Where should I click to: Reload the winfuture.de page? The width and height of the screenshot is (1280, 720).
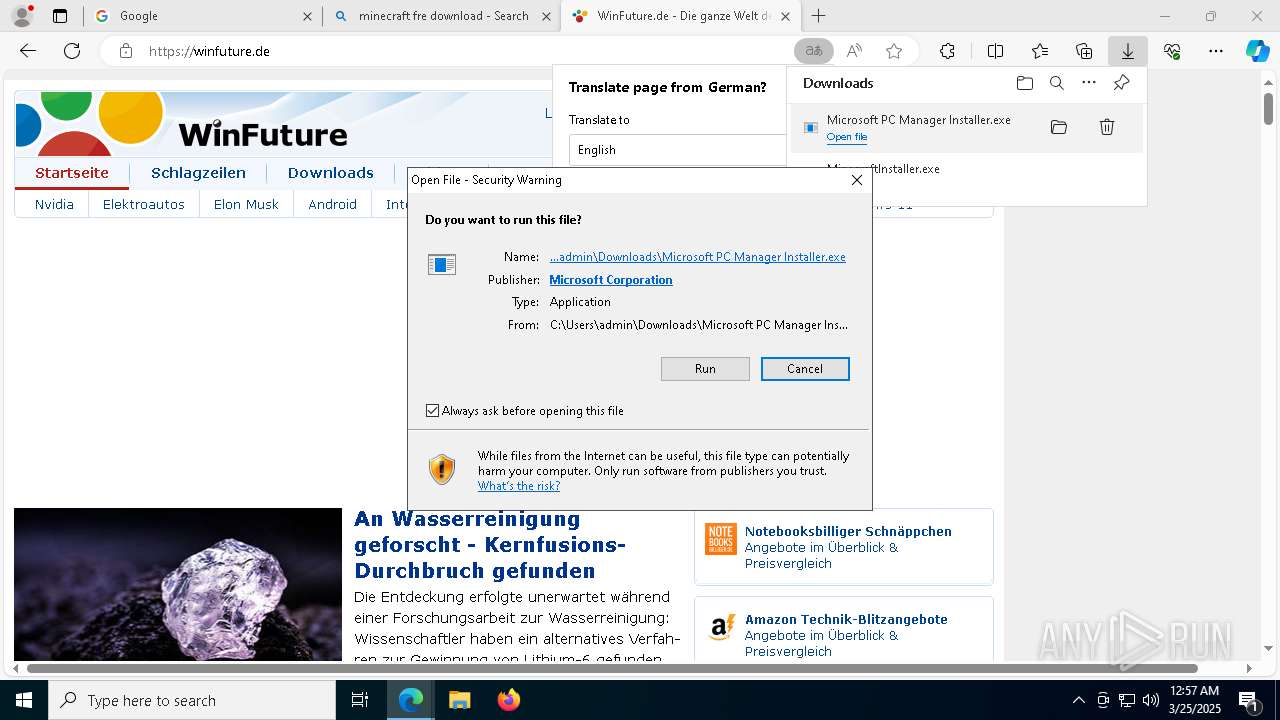(72, 51)
